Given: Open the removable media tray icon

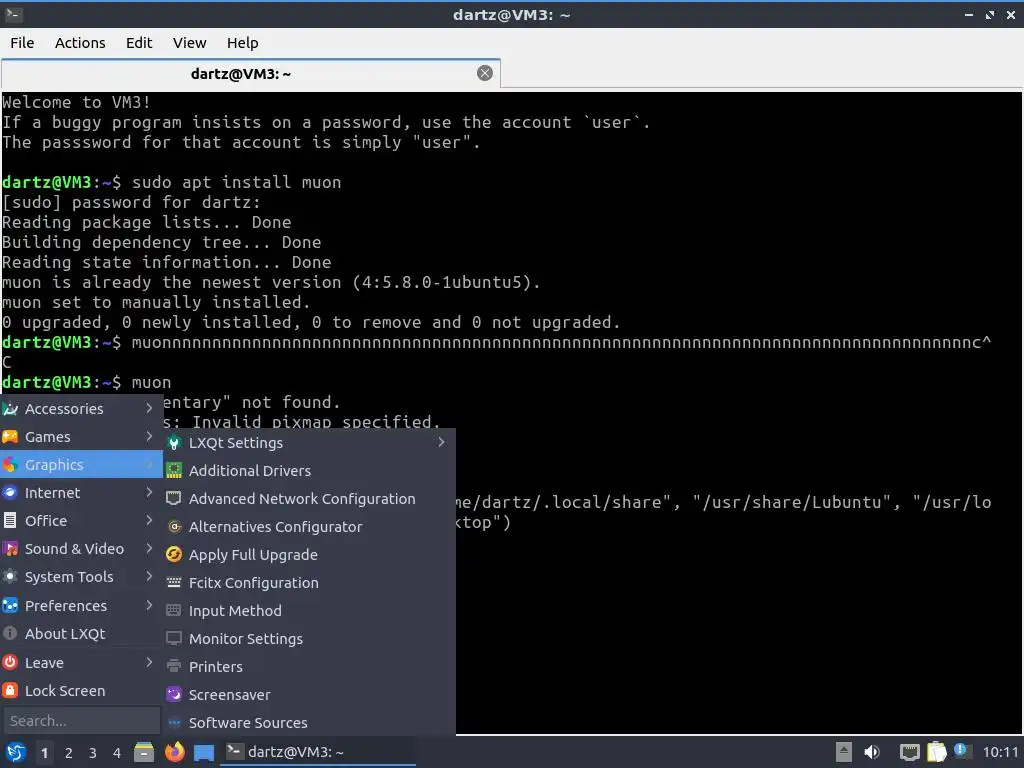Looking at the screenshot, I should coord(844,752).
